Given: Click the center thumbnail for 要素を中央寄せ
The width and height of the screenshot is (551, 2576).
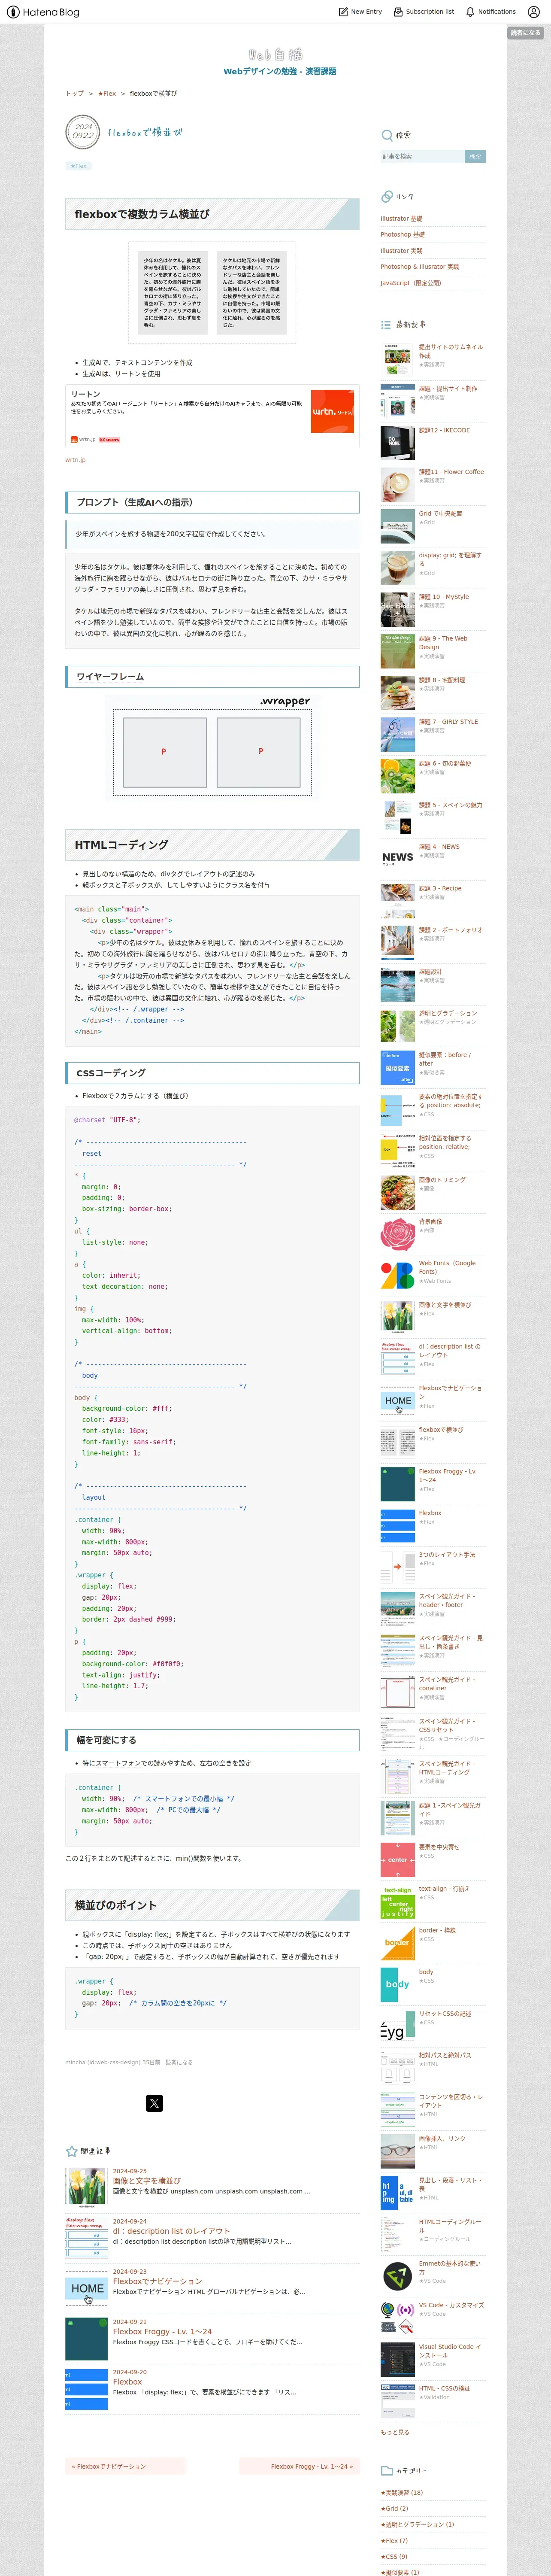Looking at the screenshot, I should pos(398,1860).
